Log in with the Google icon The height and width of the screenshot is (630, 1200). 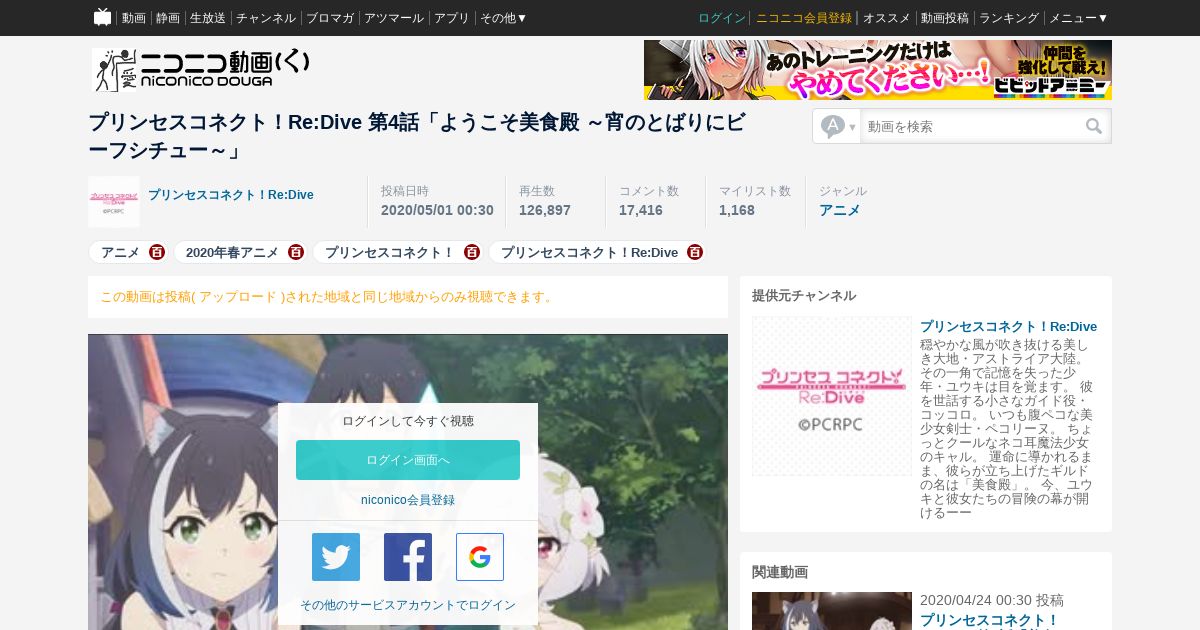coord(480,557)
